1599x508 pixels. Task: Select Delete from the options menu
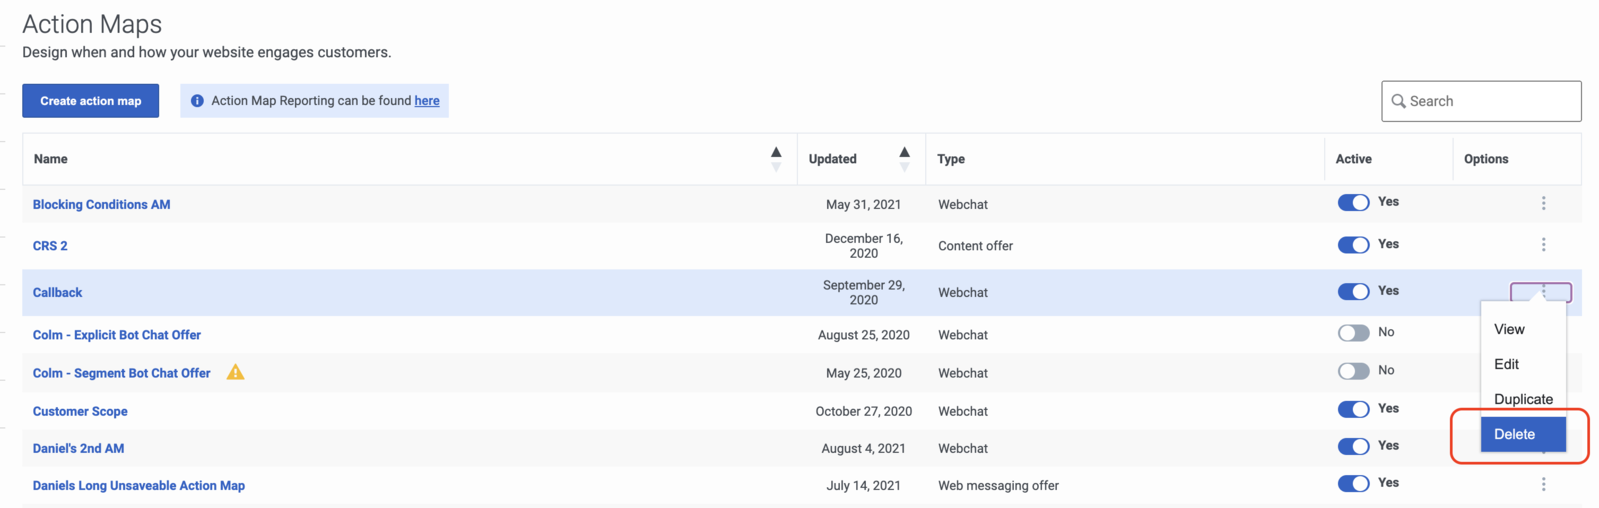1523,434
